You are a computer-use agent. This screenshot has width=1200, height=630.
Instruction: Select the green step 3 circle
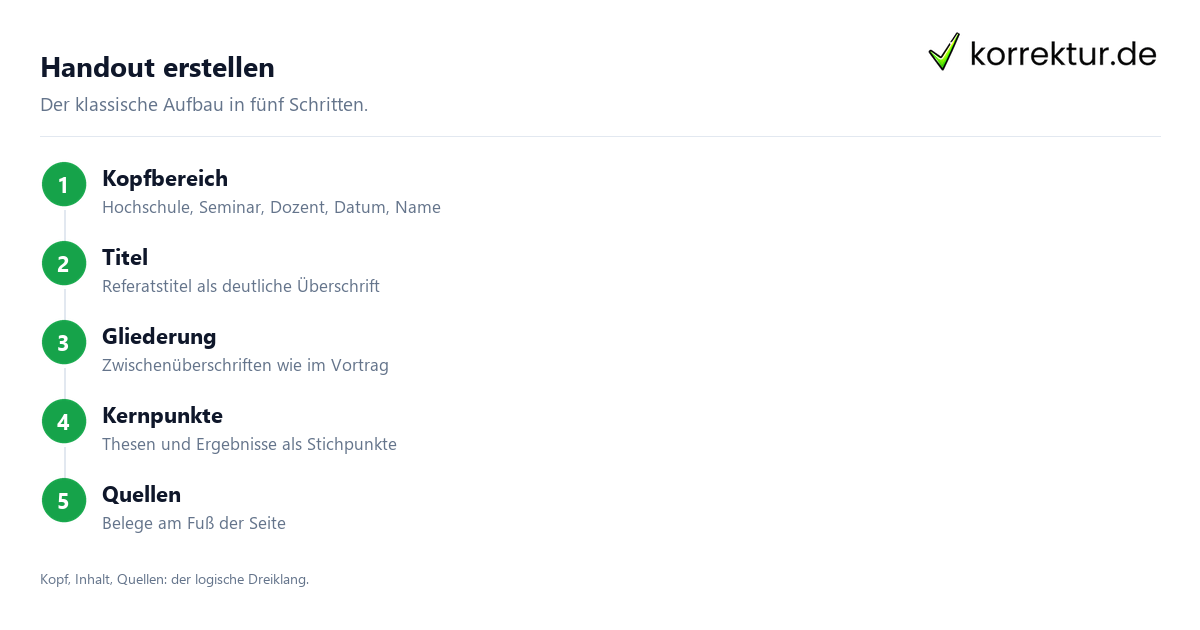pyautogui.click(x=64, y=343)
